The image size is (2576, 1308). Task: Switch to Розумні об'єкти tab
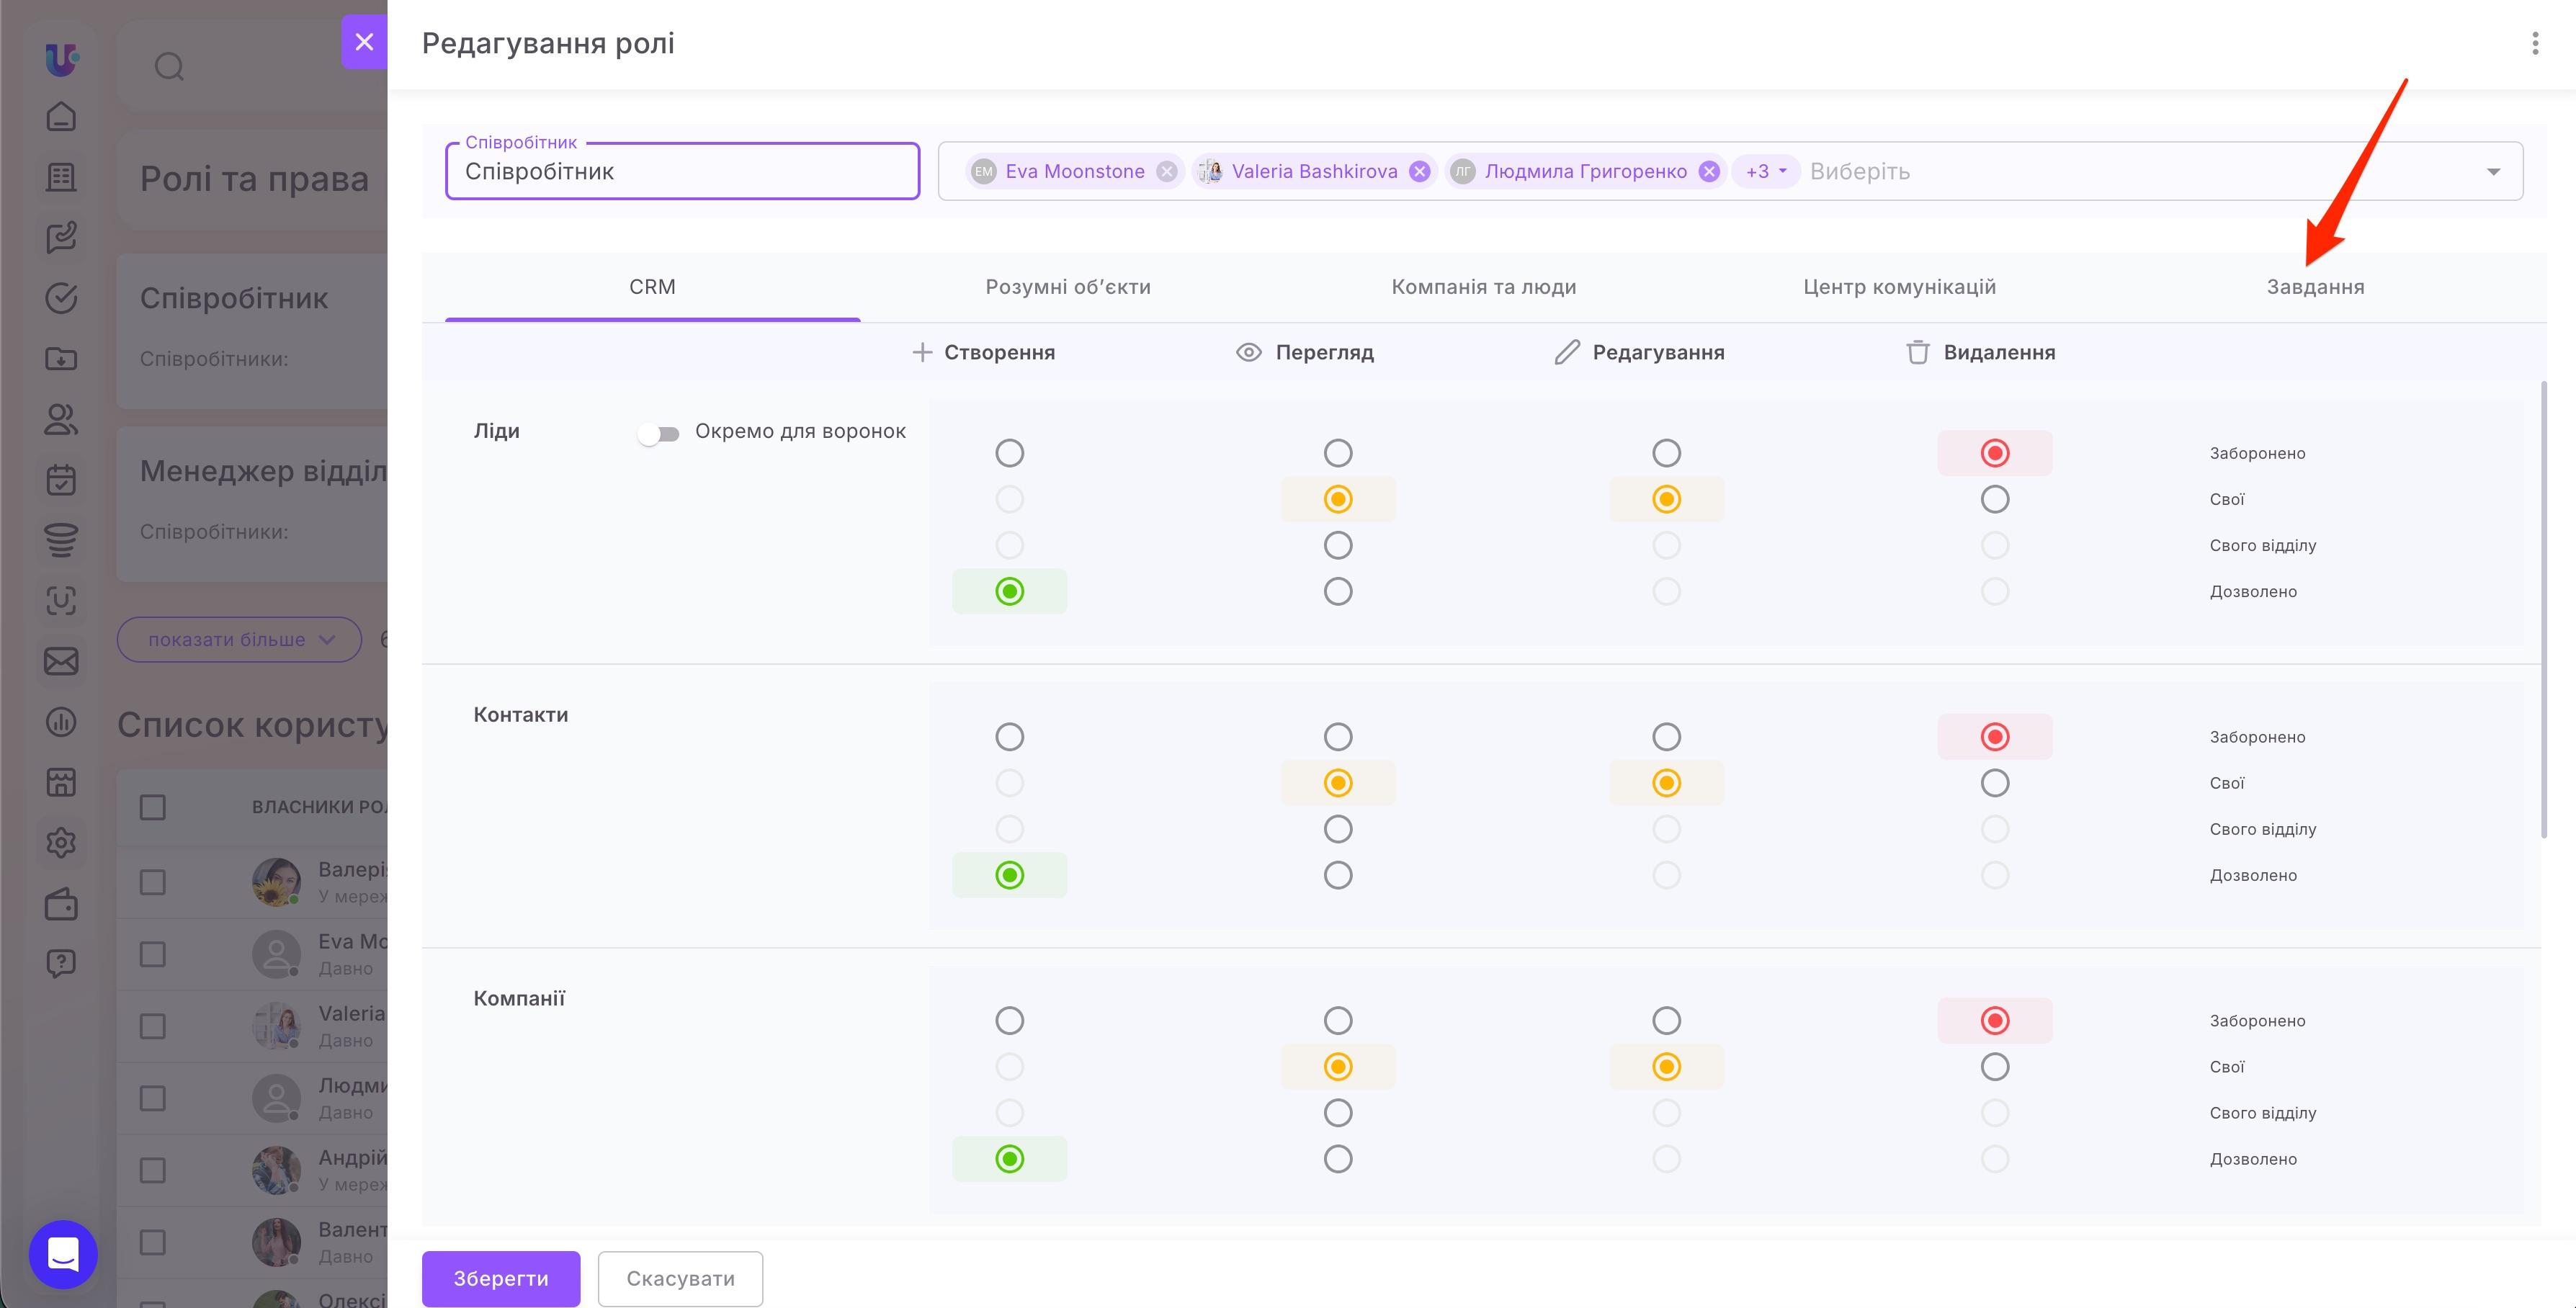[x=1068, y=287]
